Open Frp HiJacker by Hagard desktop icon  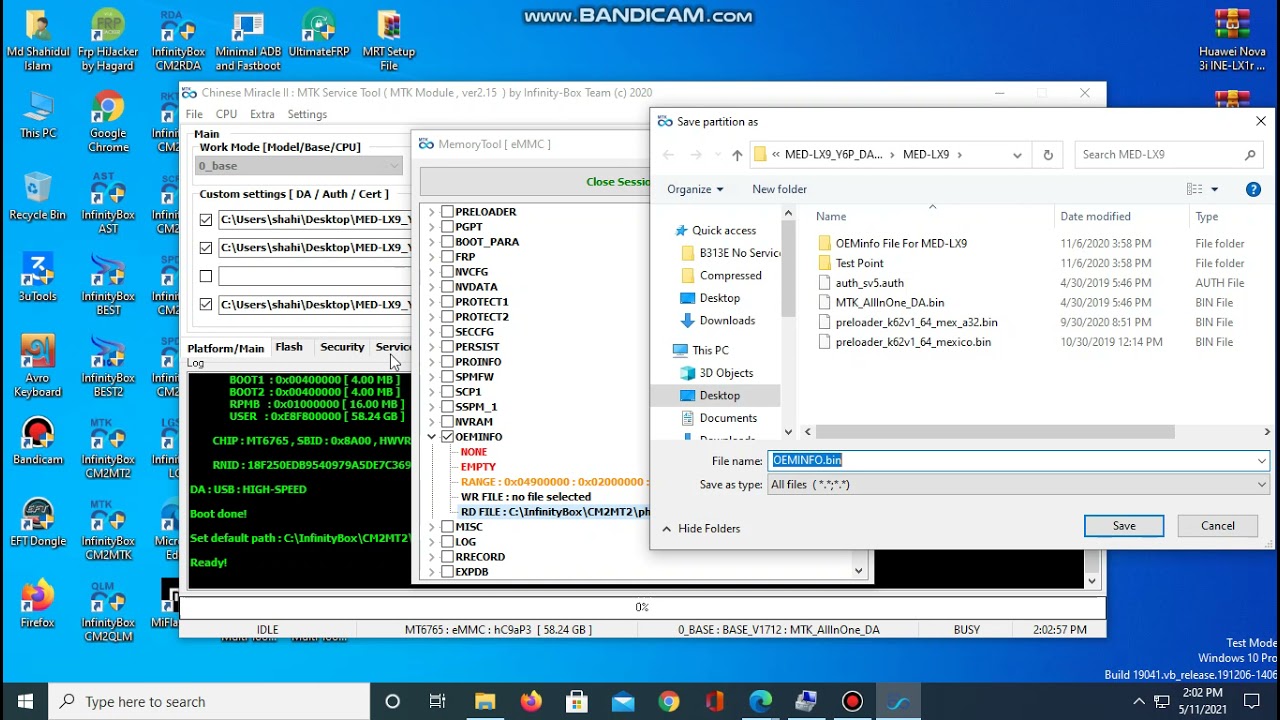coord(109,40)
